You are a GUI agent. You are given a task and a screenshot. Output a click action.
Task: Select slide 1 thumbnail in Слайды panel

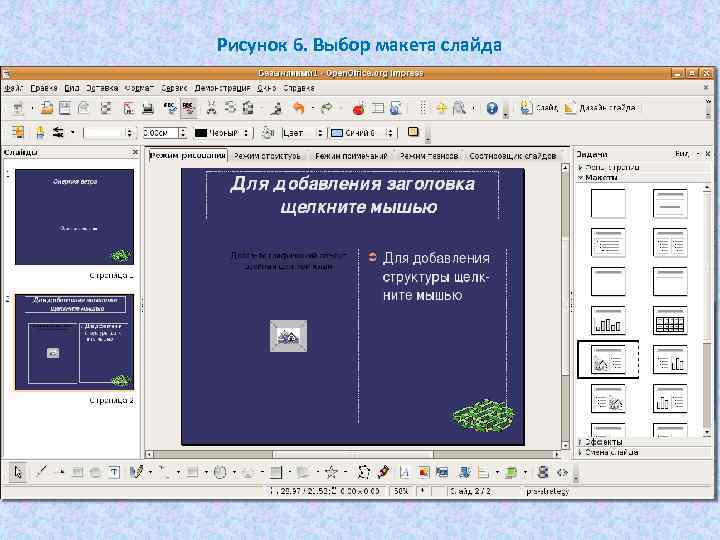[74, 217]
